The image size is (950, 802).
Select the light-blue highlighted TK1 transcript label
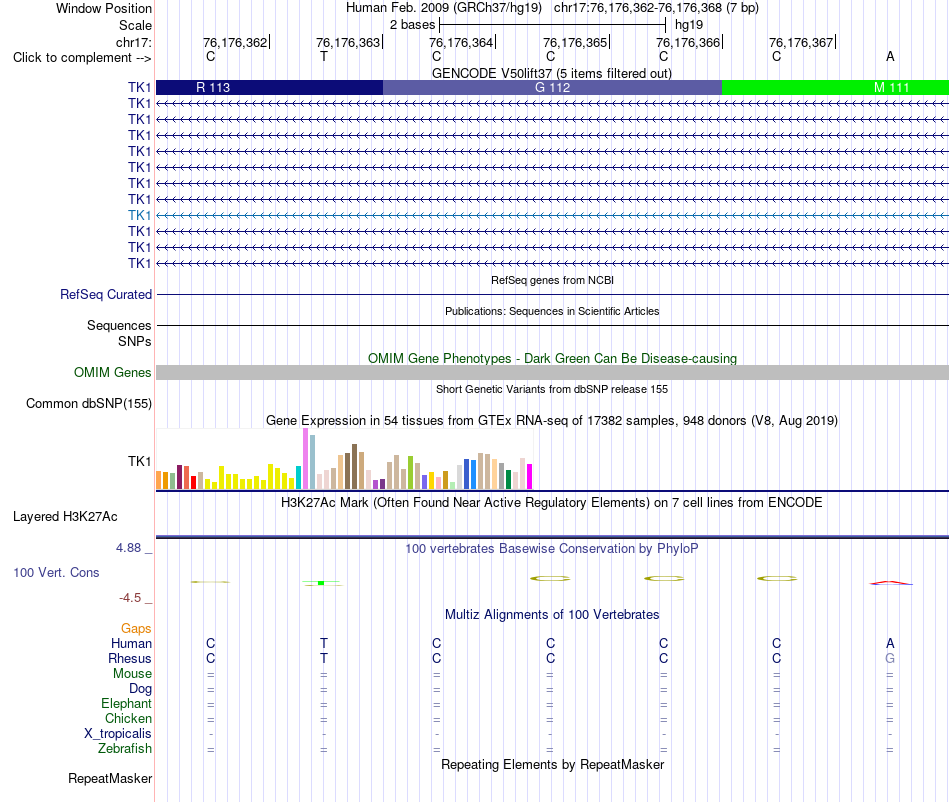point(139,215)
